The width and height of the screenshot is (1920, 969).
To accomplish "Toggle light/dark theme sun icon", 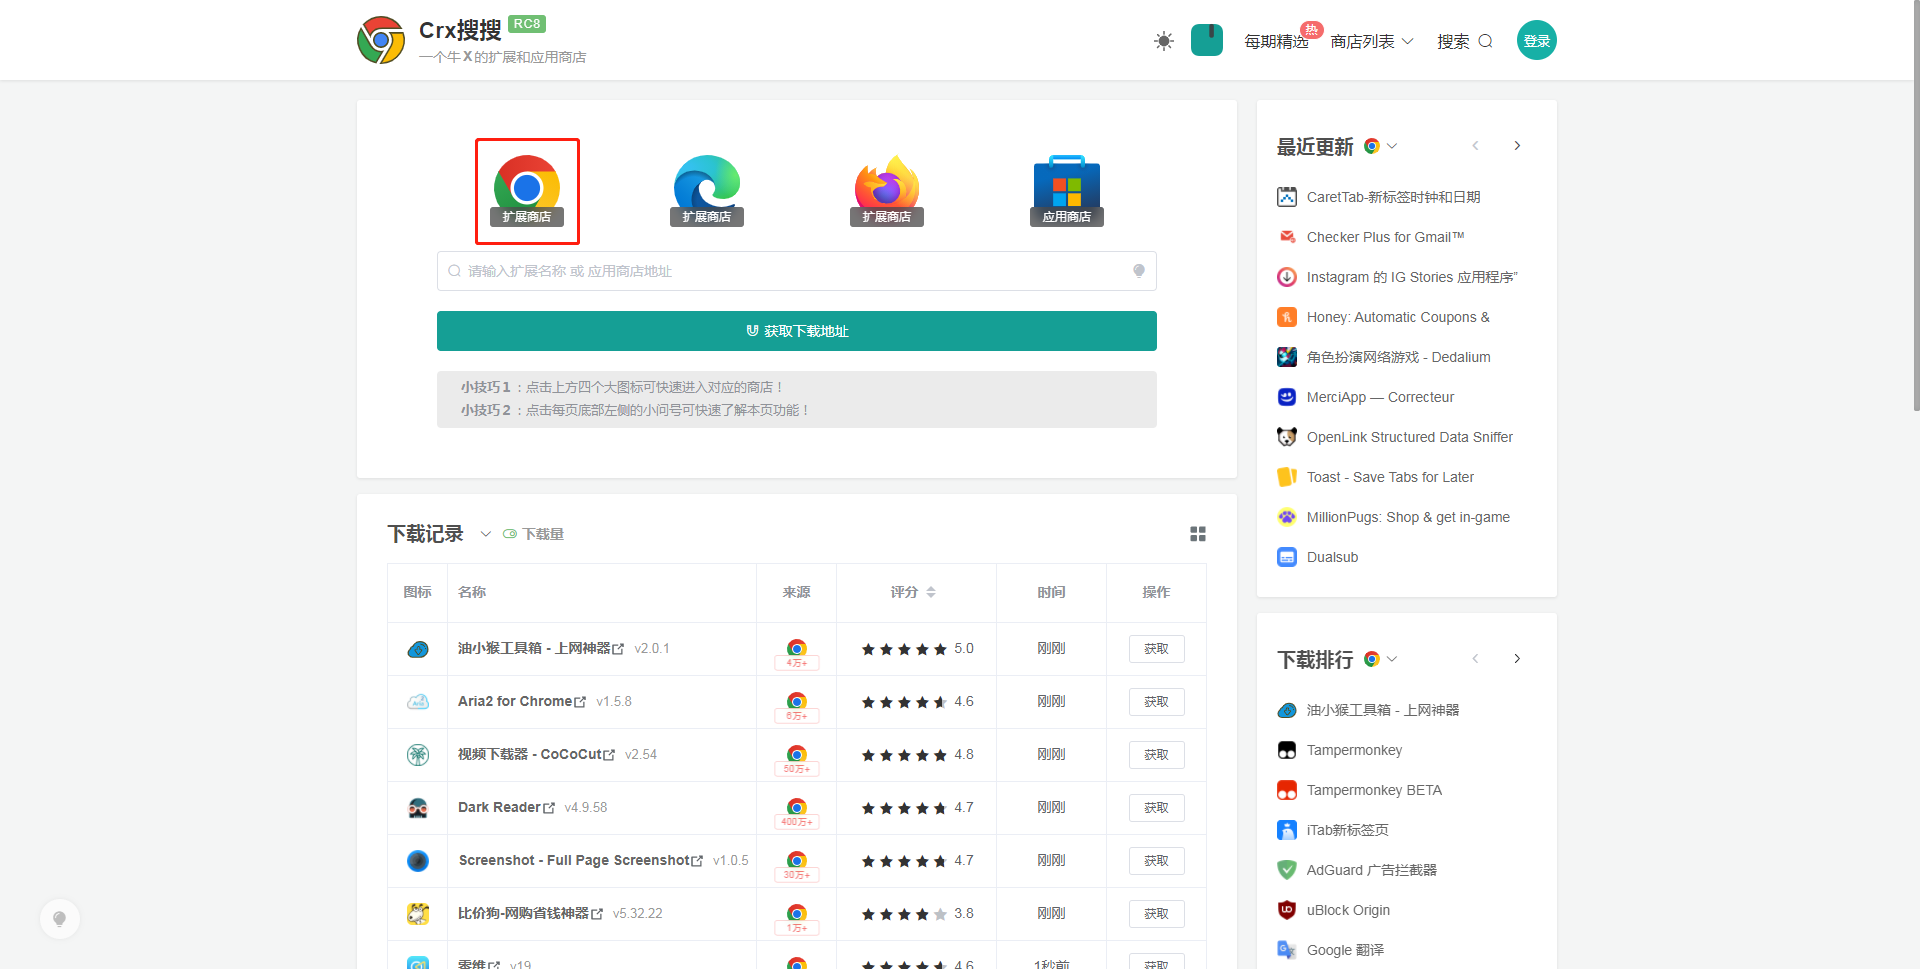I will click(1164, 41).
